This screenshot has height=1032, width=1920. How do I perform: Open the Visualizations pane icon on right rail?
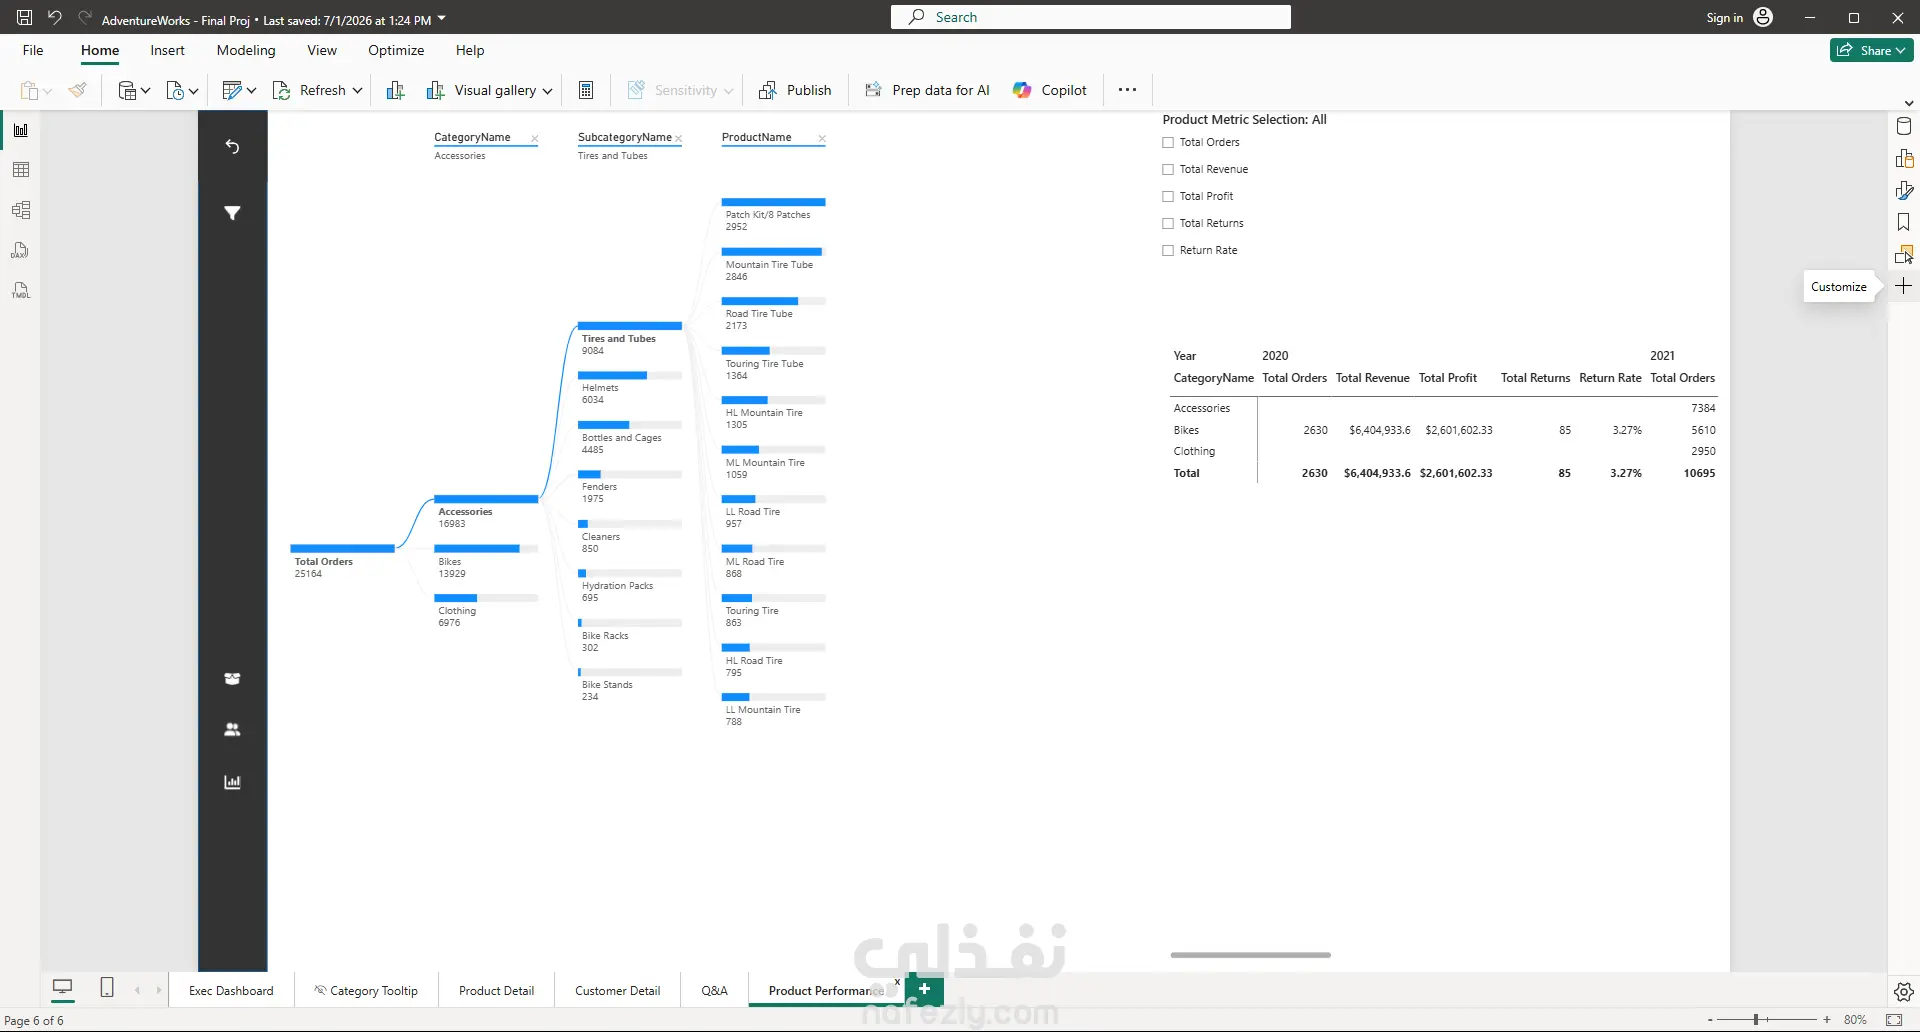click(1904, 158)
